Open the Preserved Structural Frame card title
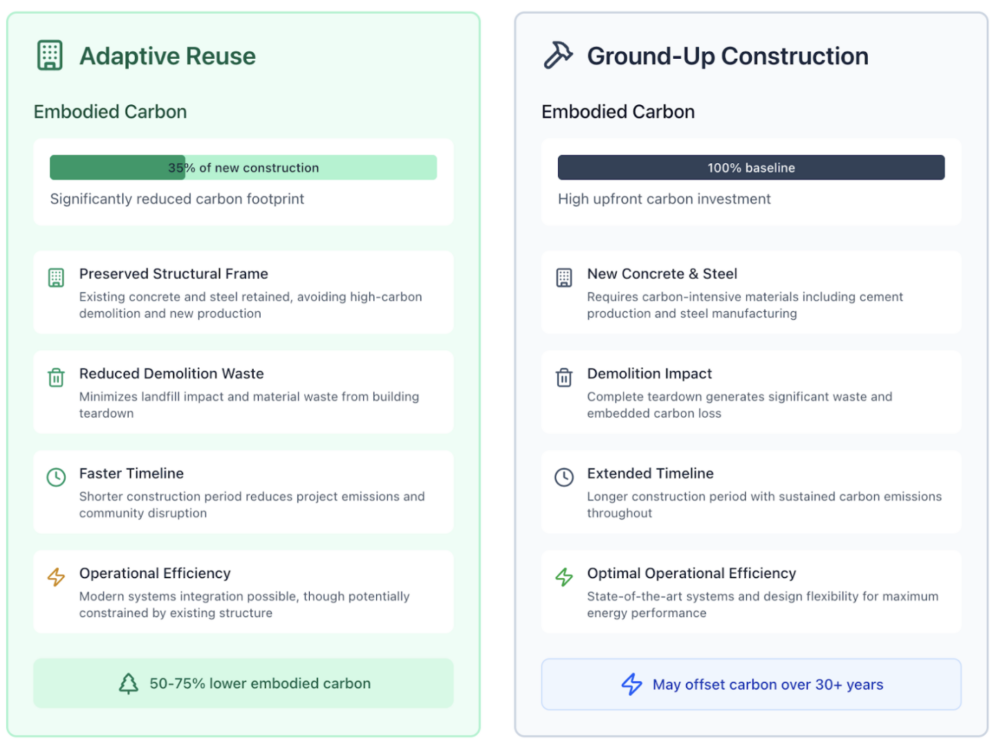Image resolution: width=1000 pixels, height=747 pixels. (173, 273)
